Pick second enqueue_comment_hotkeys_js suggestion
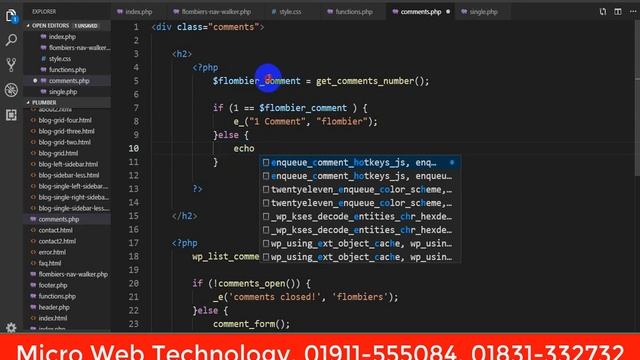640x360 pixels. click(x=360, y=176)
